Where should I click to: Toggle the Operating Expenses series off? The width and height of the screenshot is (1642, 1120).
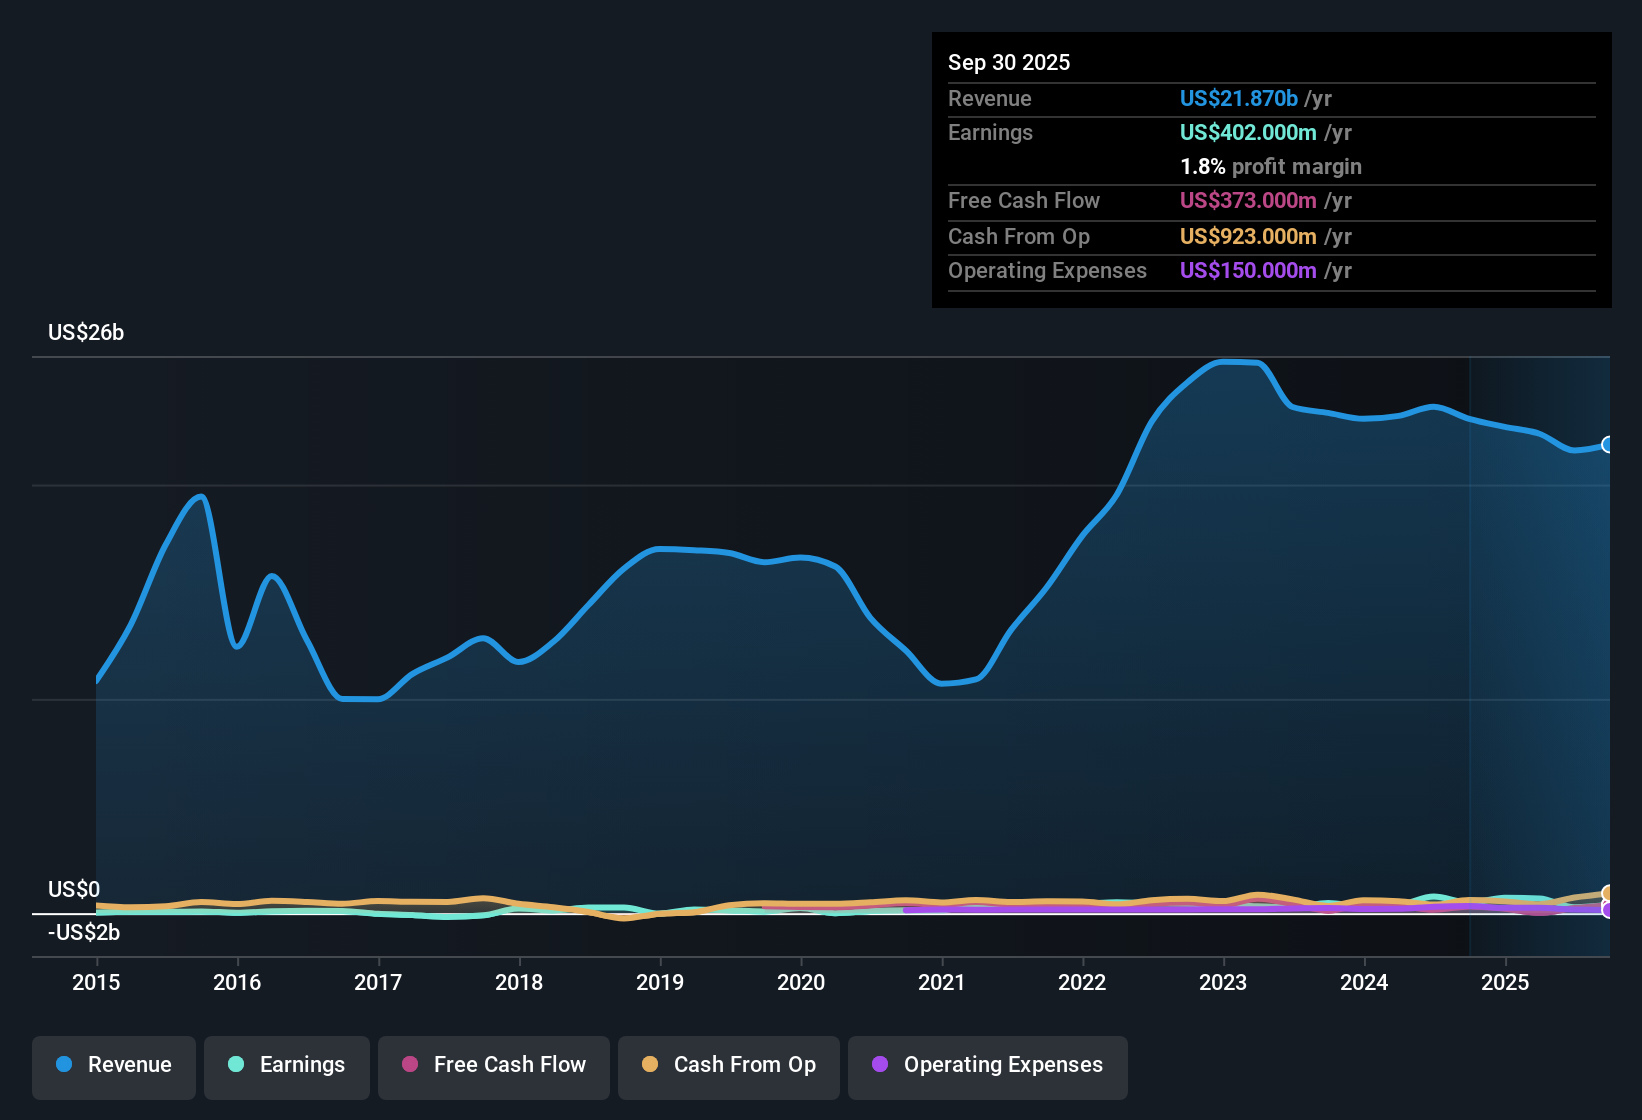[x=987, y=1066]
